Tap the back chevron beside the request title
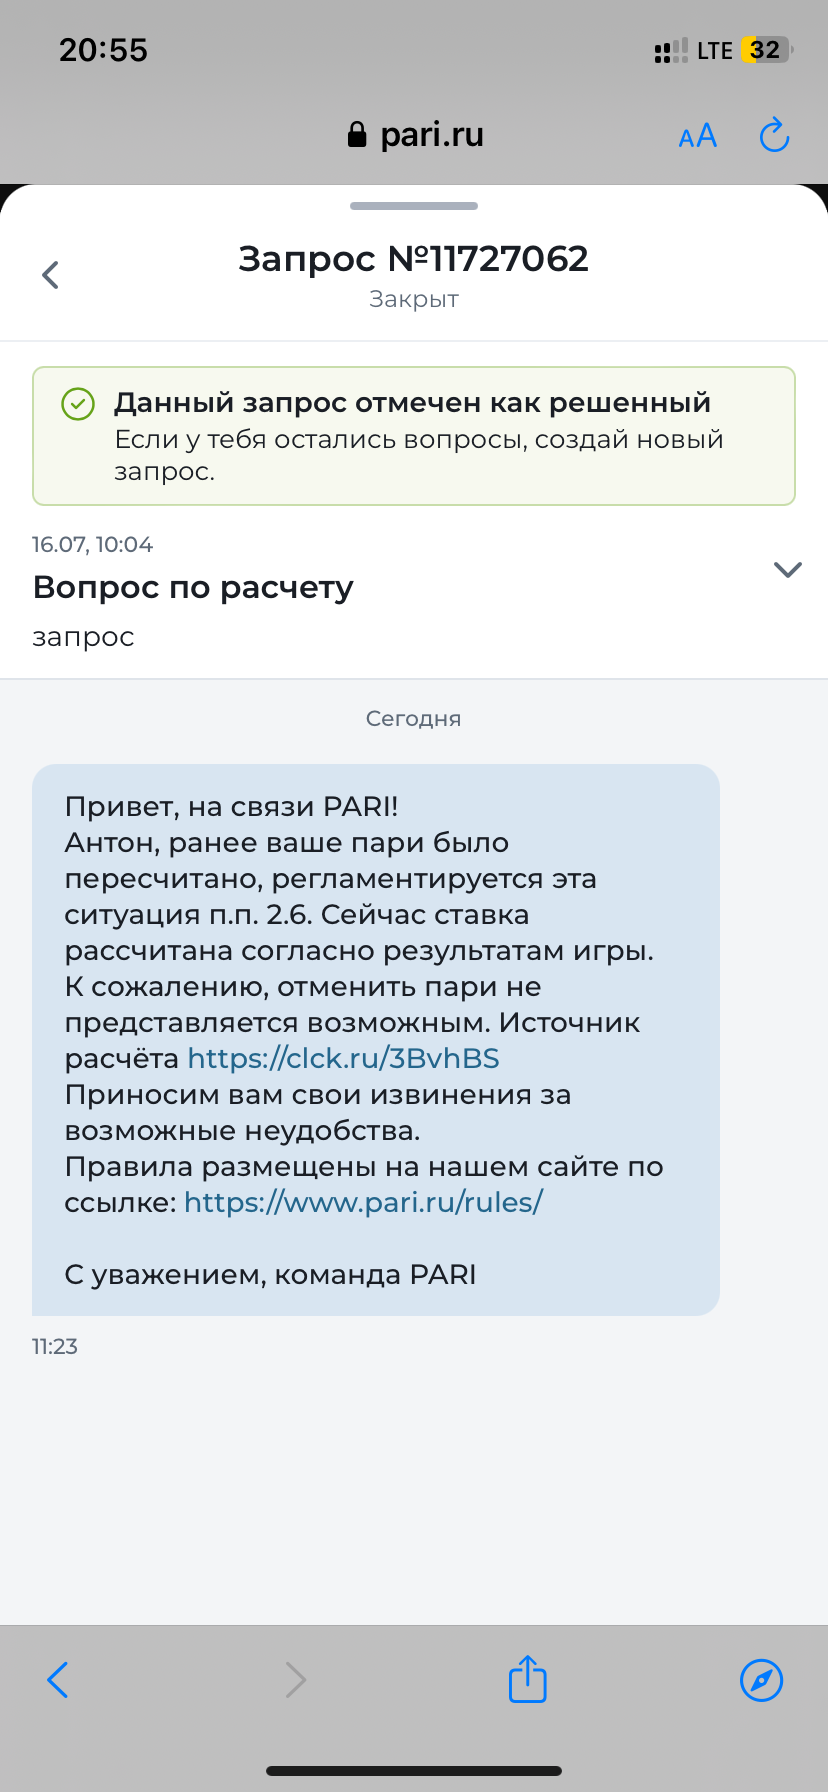Screen dimensions: 828x1792 pyautogui.click(x=51, y=275)
